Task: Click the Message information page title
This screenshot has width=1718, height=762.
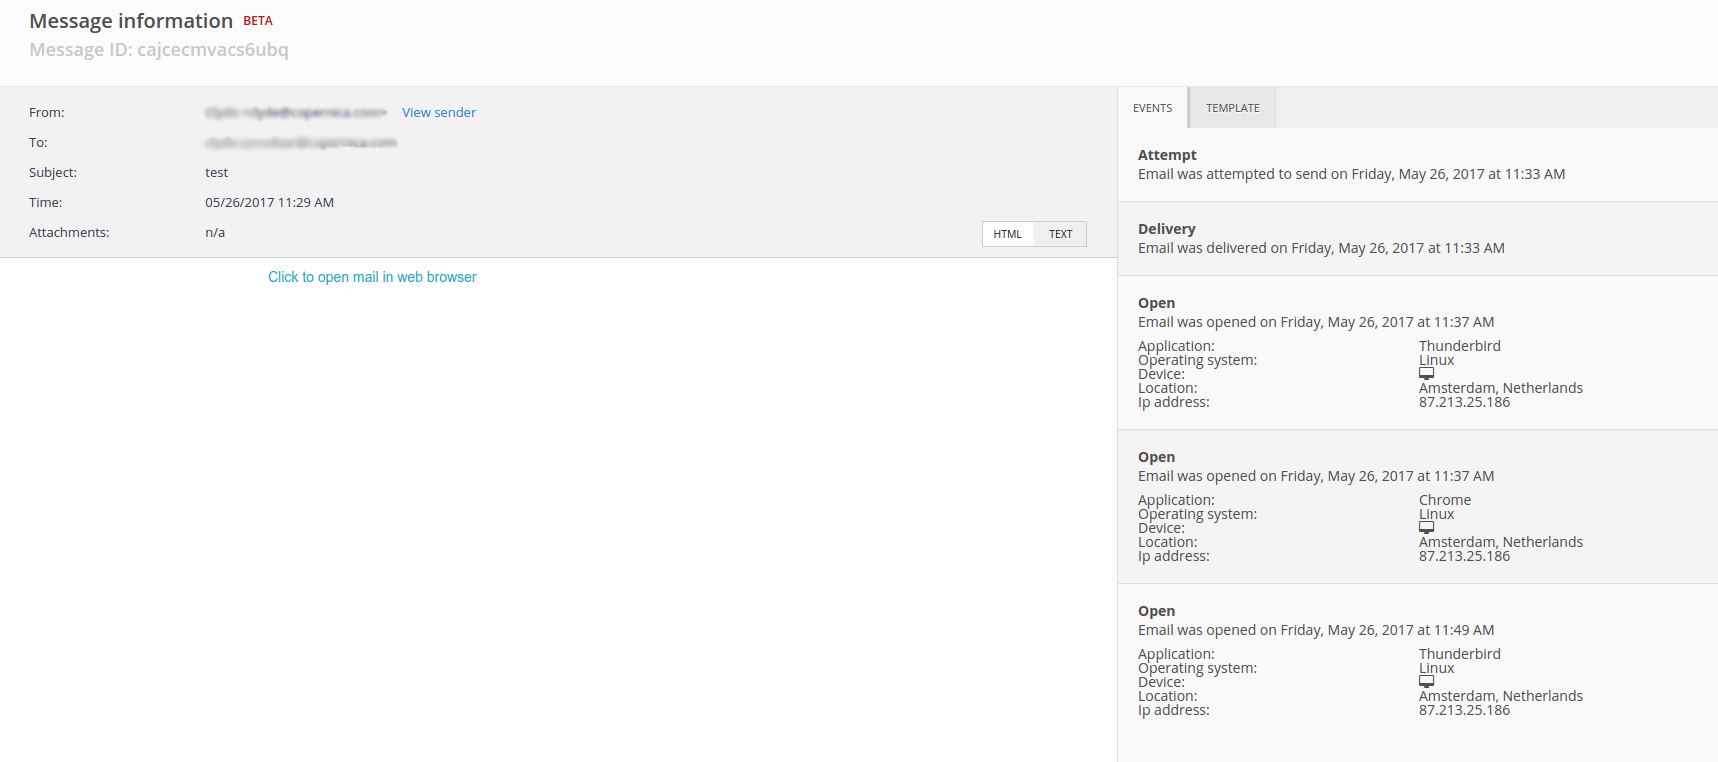Action: tap(131, 21)
